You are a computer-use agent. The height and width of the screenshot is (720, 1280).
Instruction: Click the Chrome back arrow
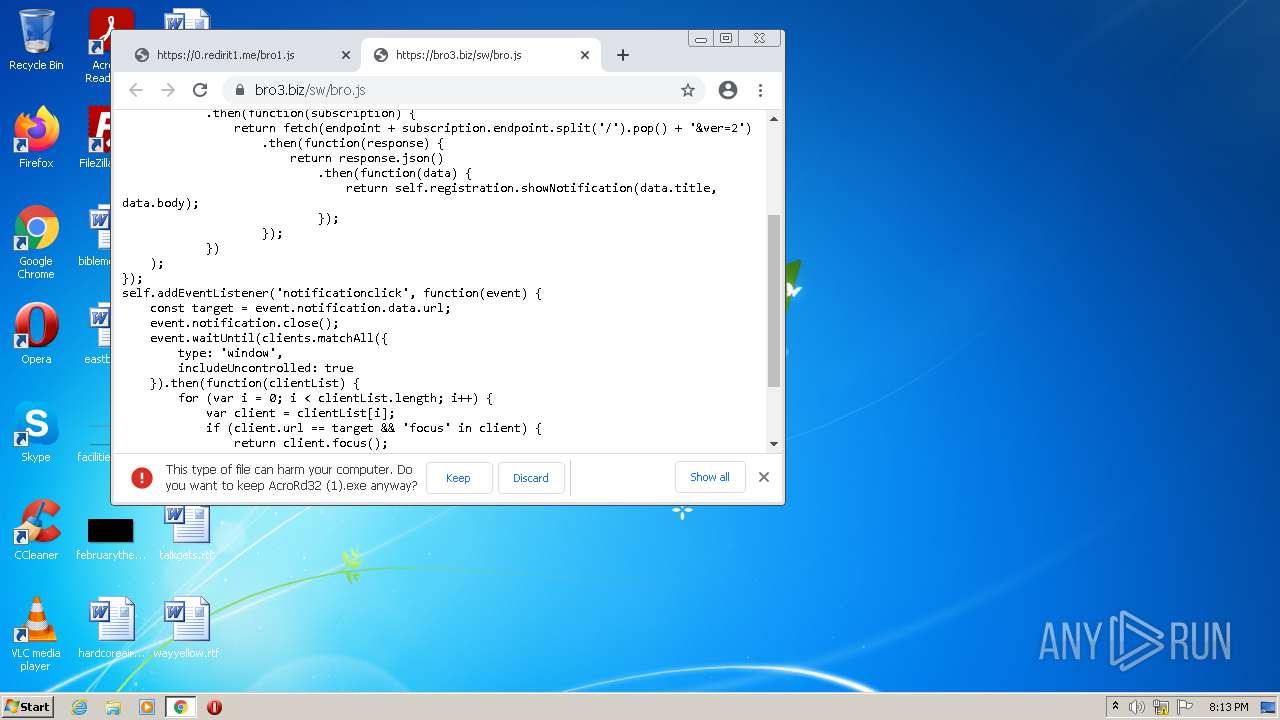pos(136,90)
